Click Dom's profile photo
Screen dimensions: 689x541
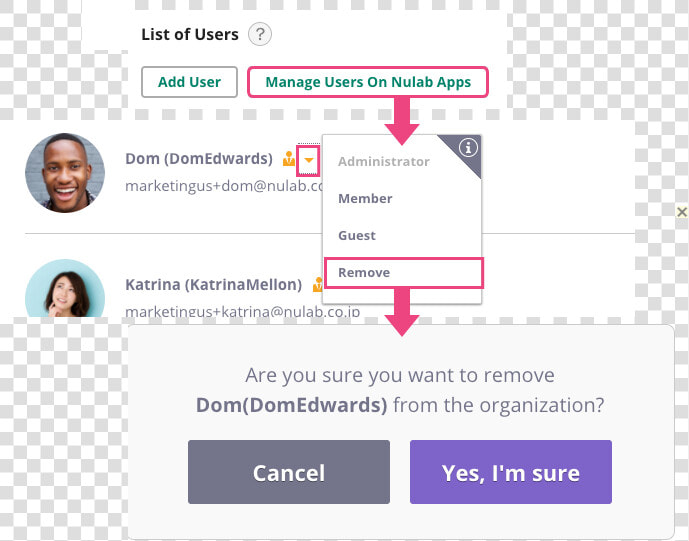tap(65, 173)
